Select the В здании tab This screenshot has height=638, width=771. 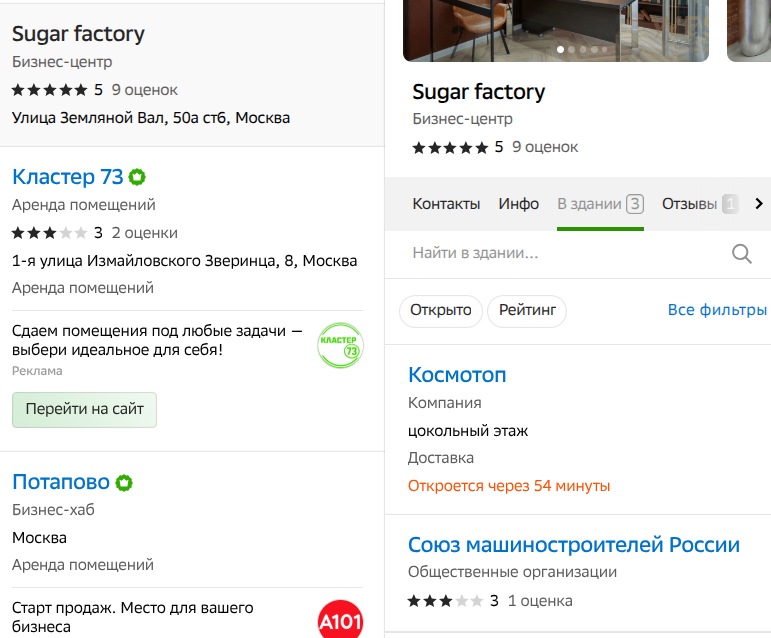[x=600, y=204]
